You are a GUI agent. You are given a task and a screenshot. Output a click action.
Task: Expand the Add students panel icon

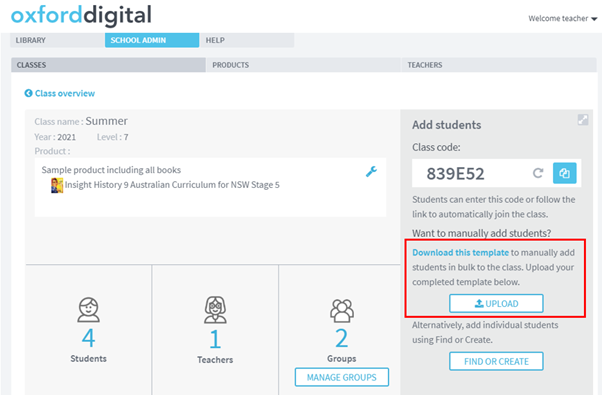pos(583,120)
